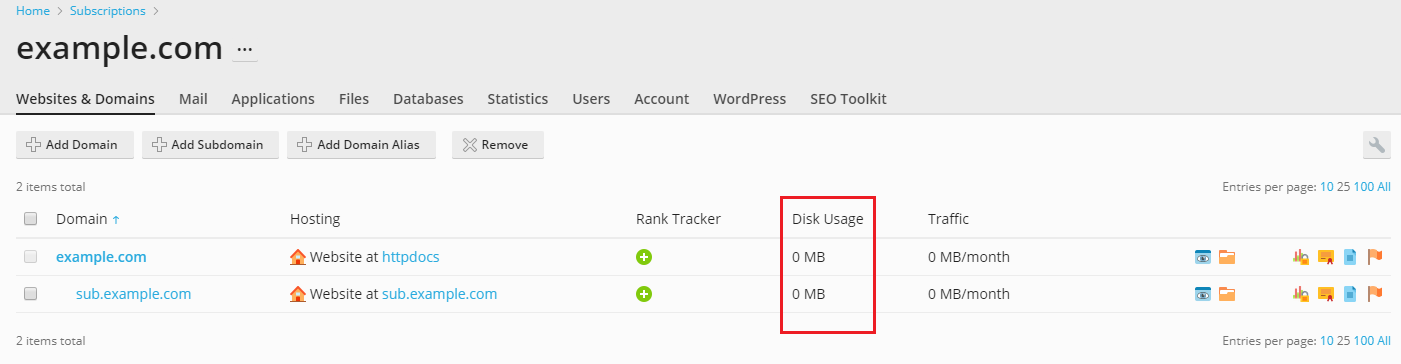Viewport: 1401px width, 364px height.
Task: Click the Add Domain button
Action: [75, 145]
